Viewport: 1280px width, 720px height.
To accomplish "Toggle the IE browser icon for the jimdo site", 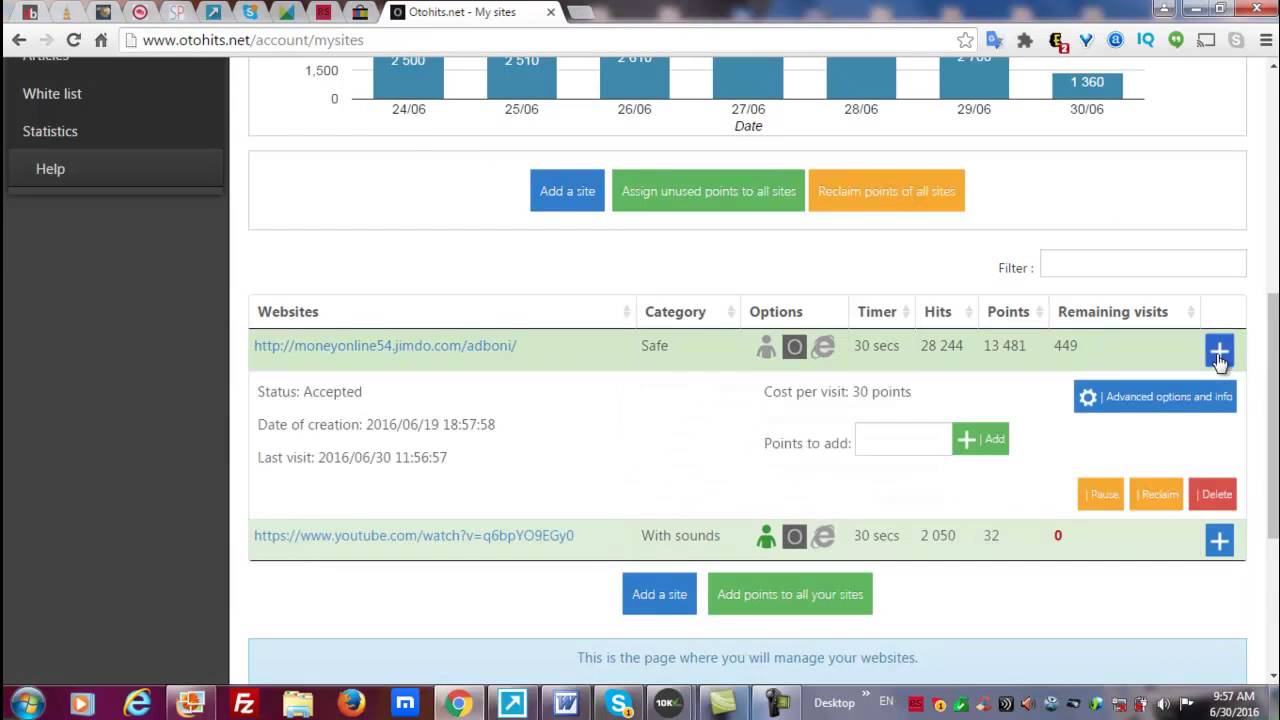I will click(823, 347).
